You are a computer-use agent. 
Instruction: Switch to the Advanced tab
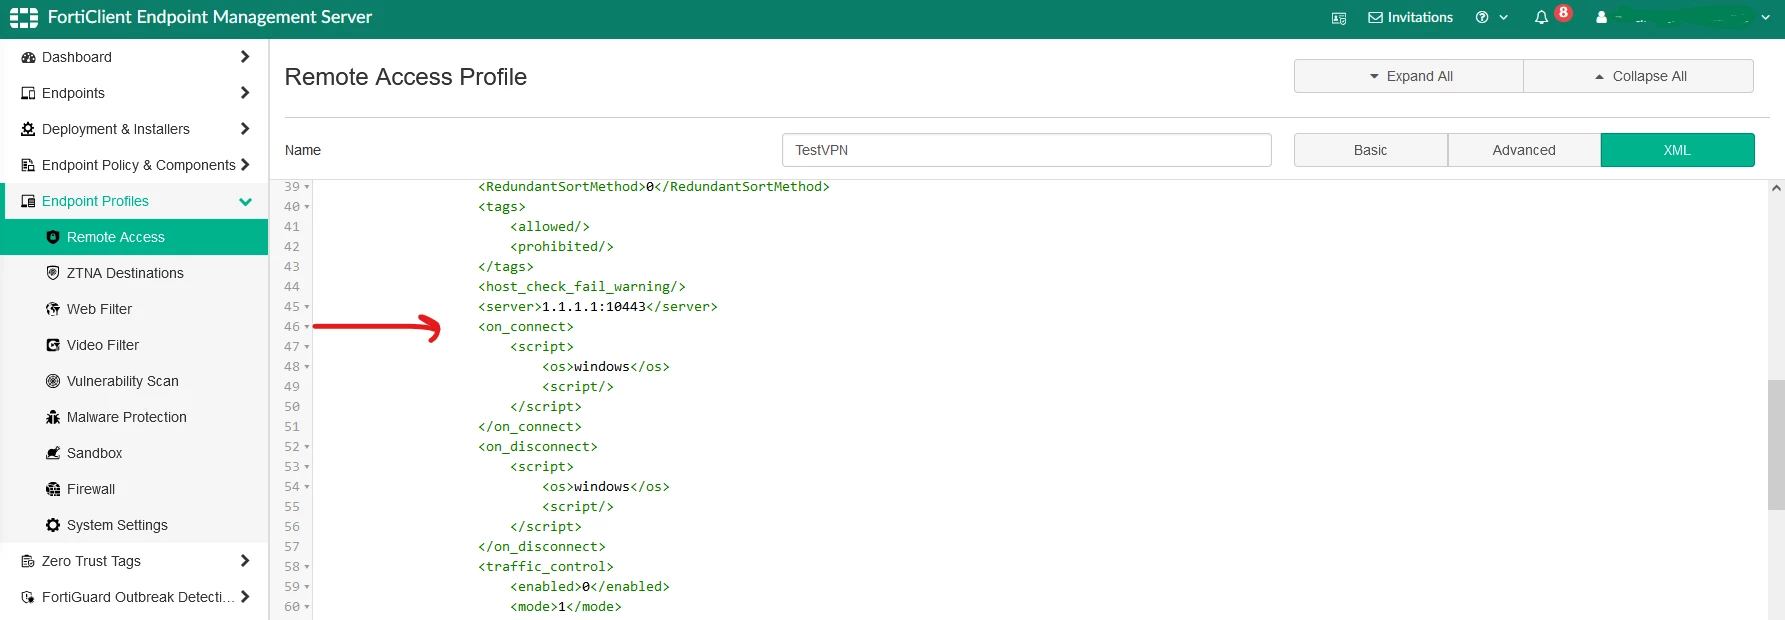point(1524,150)
